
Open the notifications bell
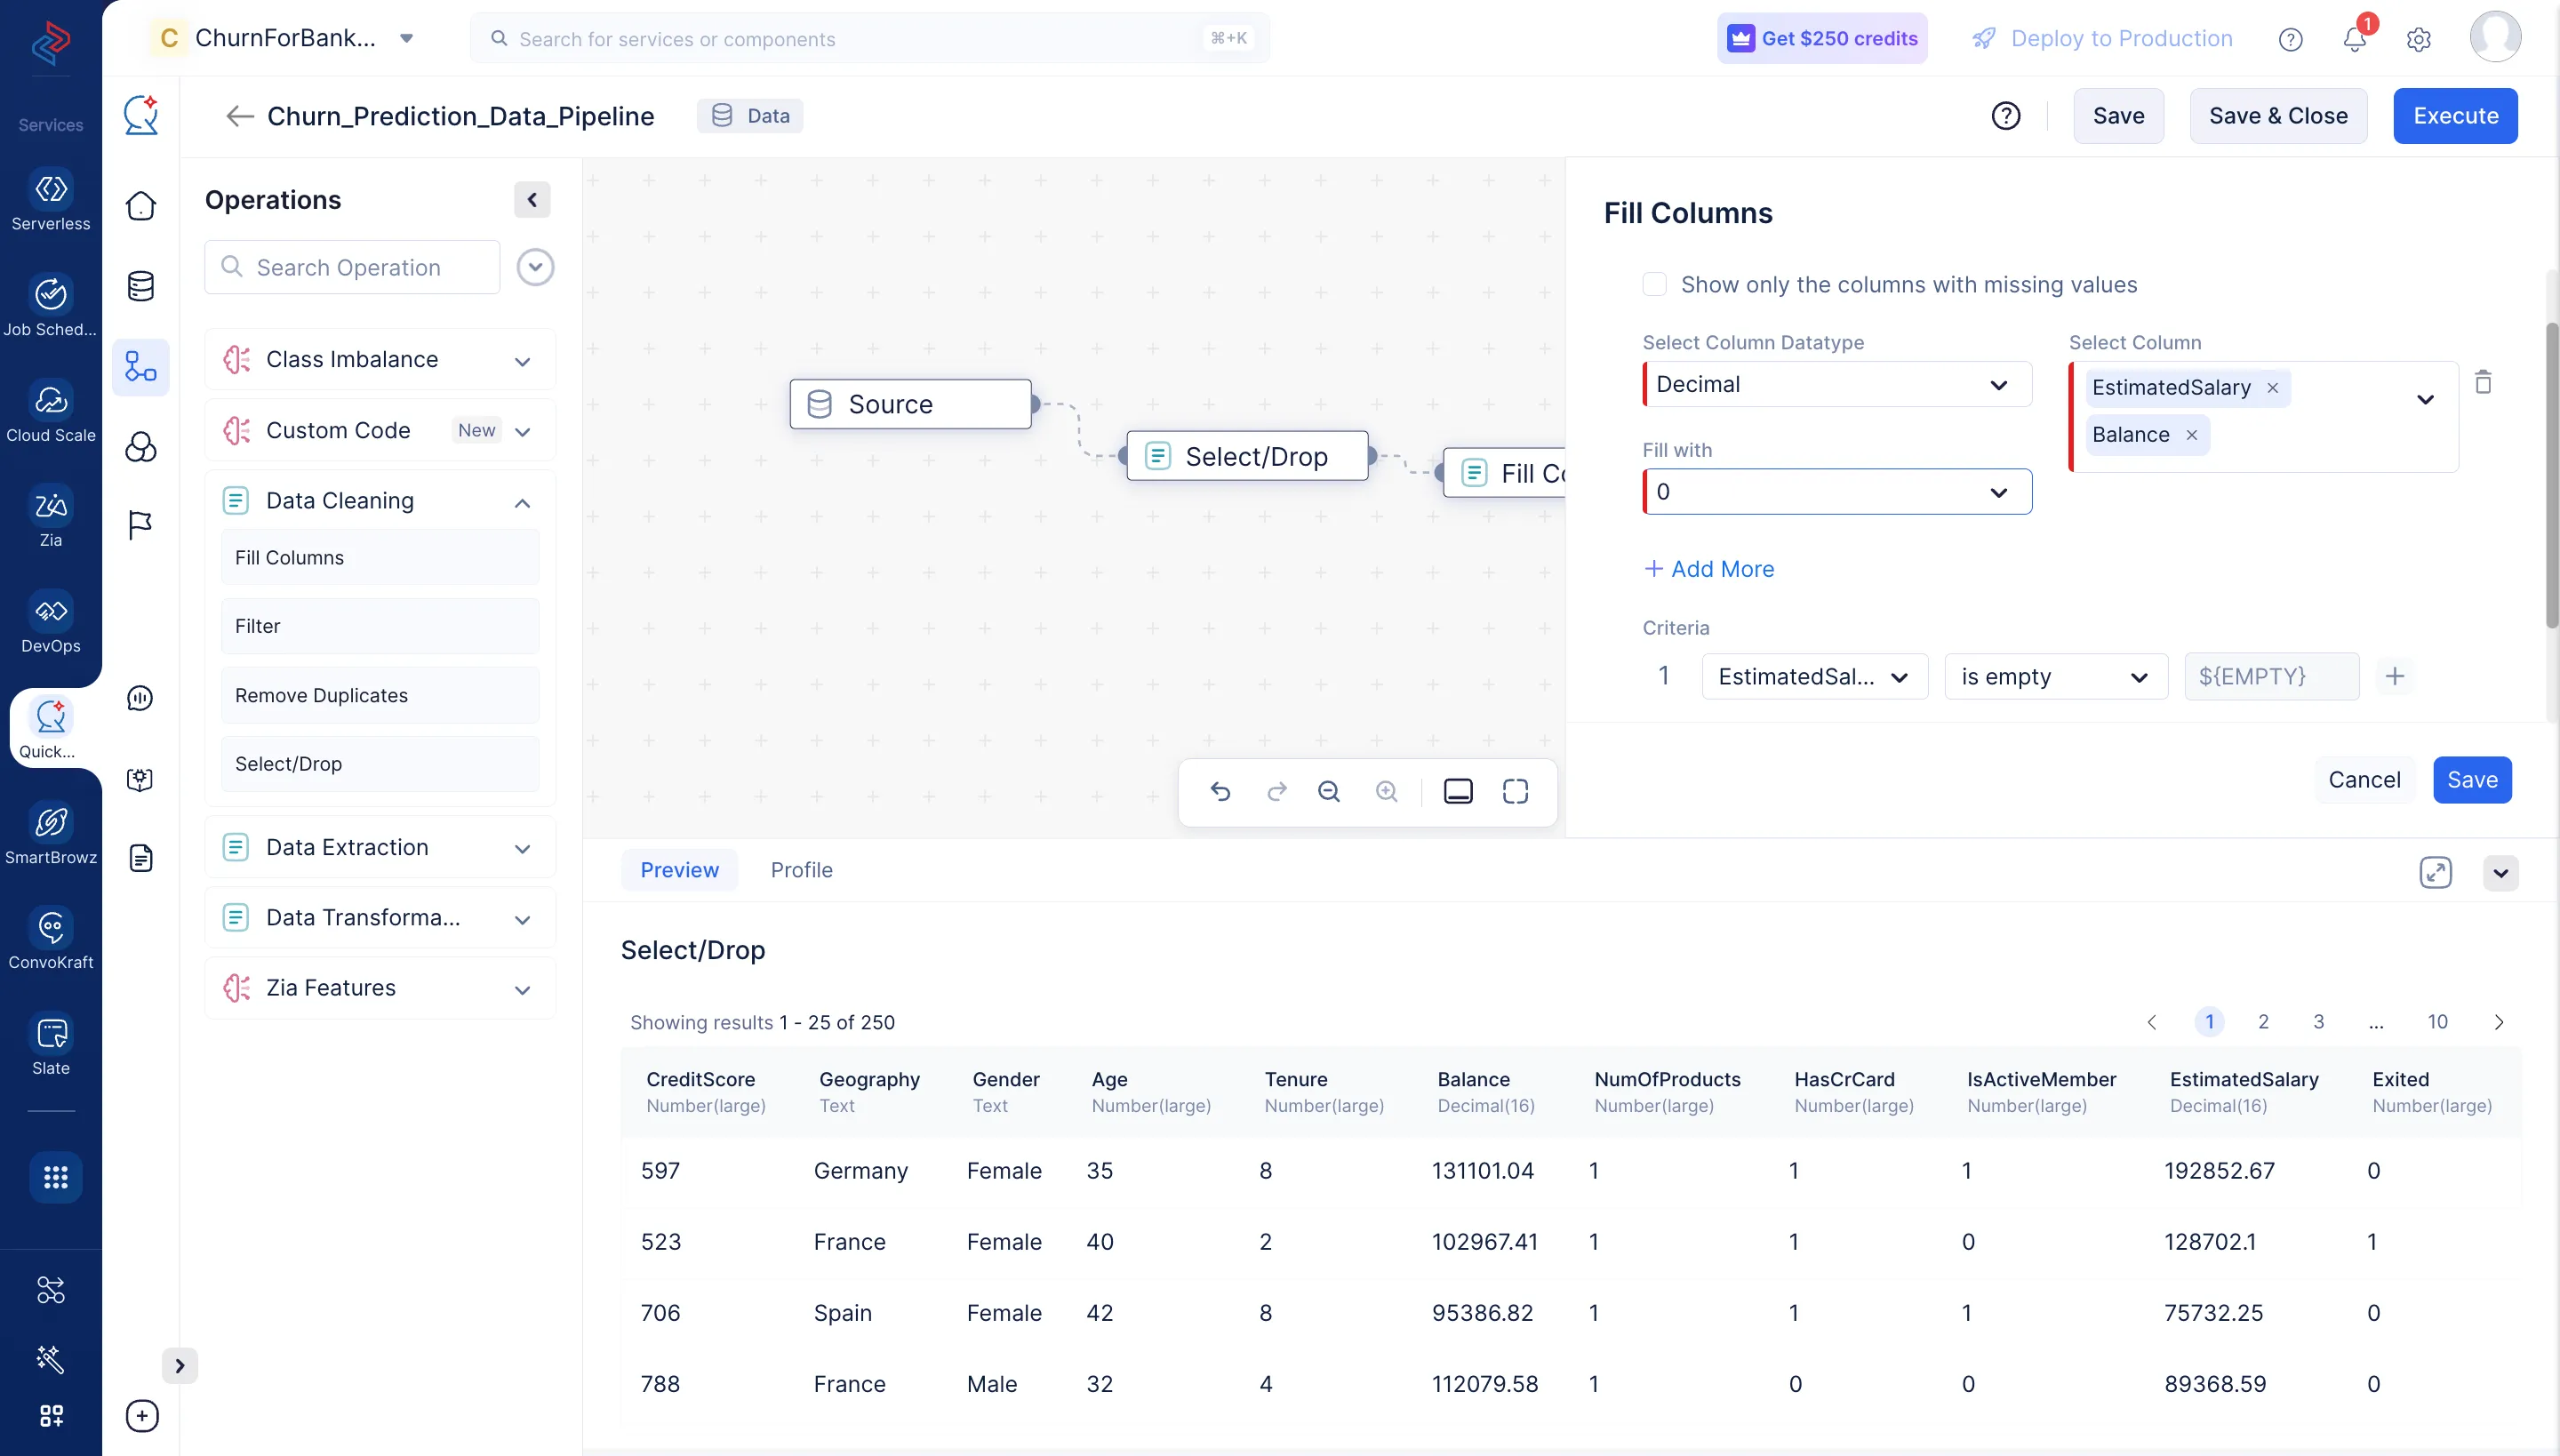pos(2354,39)
